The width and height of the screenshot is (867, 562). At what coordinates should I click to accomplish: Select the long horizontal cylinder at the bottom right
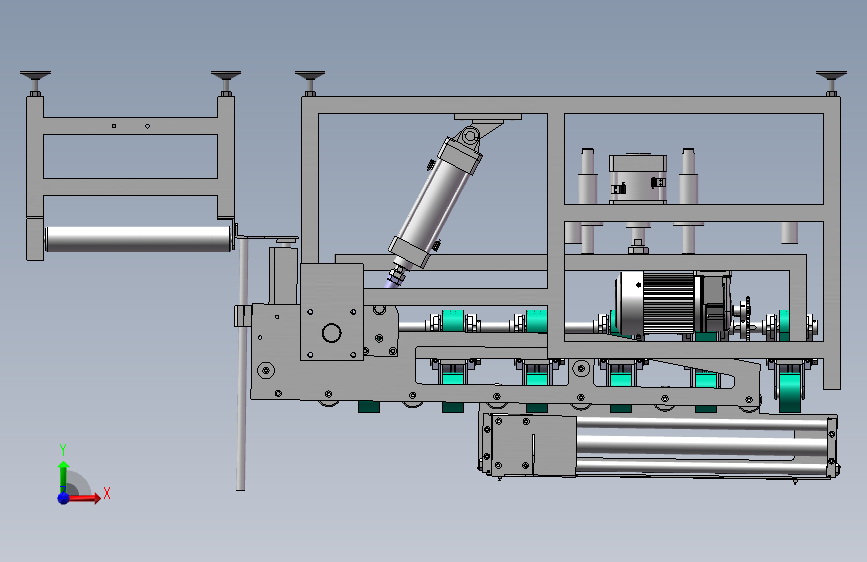tap(702, 445)
